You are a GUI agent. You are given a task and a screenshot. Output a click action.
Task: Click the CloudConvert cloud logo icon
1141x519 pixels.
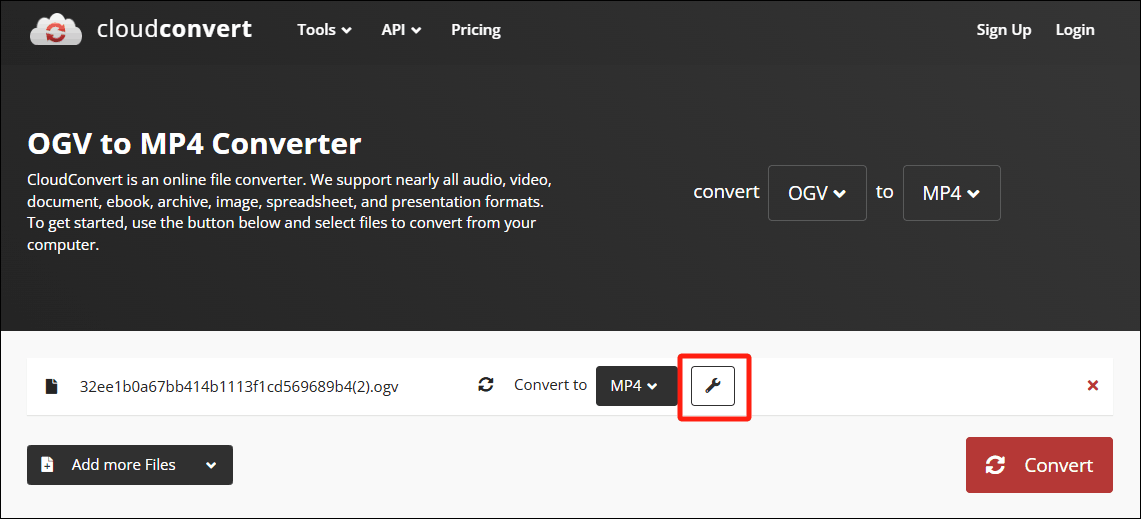coord(56,29)
